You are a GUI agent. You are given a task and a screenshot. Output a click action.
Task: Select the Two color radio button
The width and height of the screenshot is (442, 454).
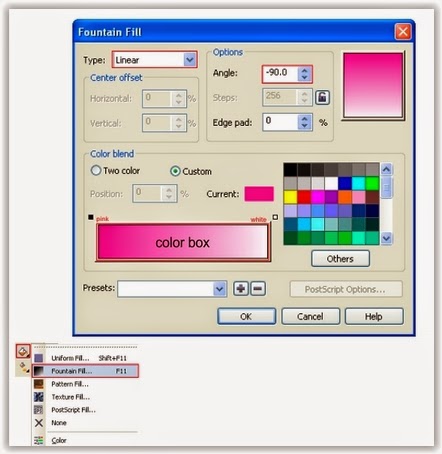[96, 170]
